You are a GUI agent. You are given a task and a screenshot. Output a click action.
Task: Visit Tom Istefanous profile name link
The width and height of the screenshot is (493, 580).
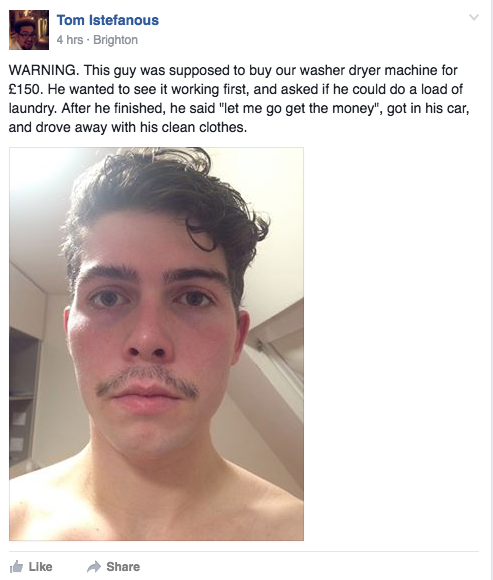[x=108, y=20]
